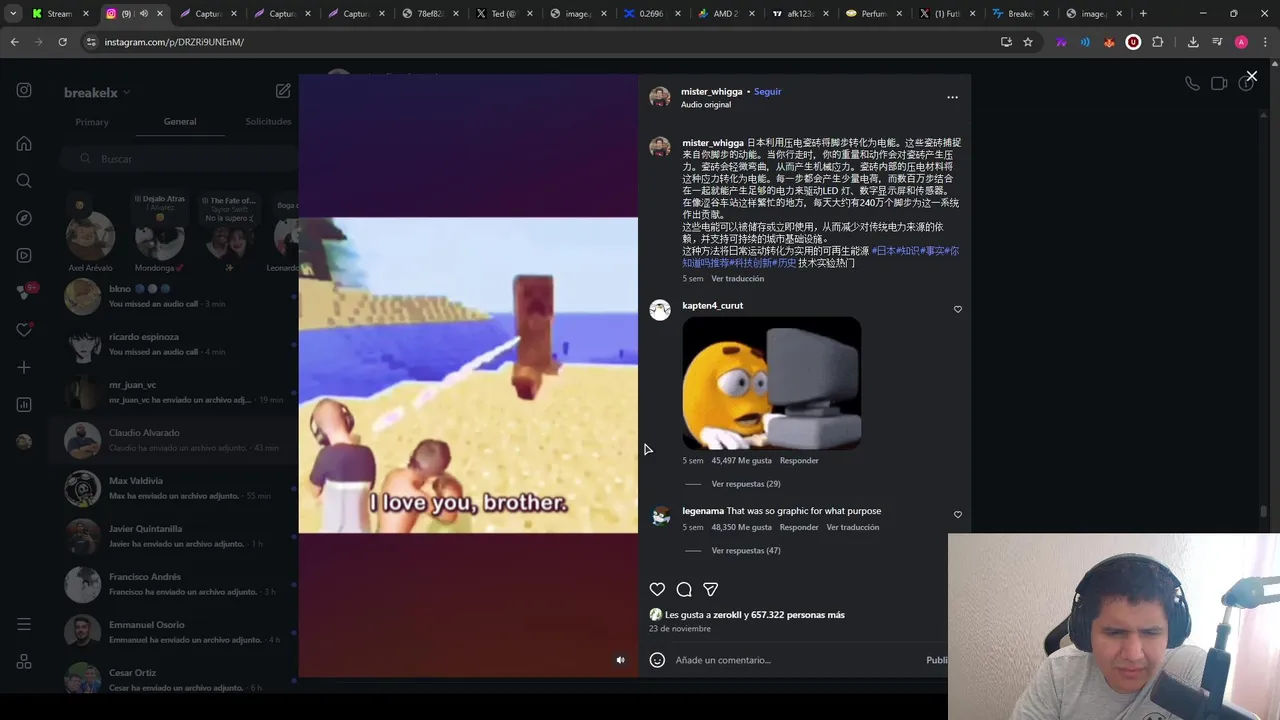Start an audio call with the phone icon
The height and width of the screenshot is (720, 1280).
1192,84
